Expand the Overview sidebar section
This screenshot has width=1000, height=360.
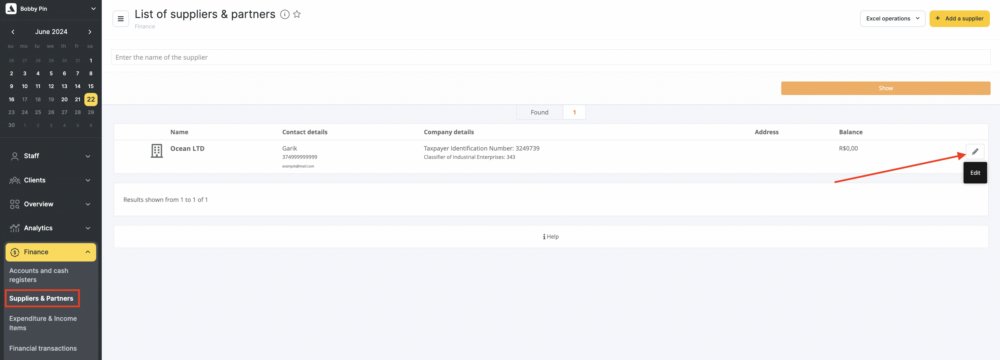pos(51,204)
